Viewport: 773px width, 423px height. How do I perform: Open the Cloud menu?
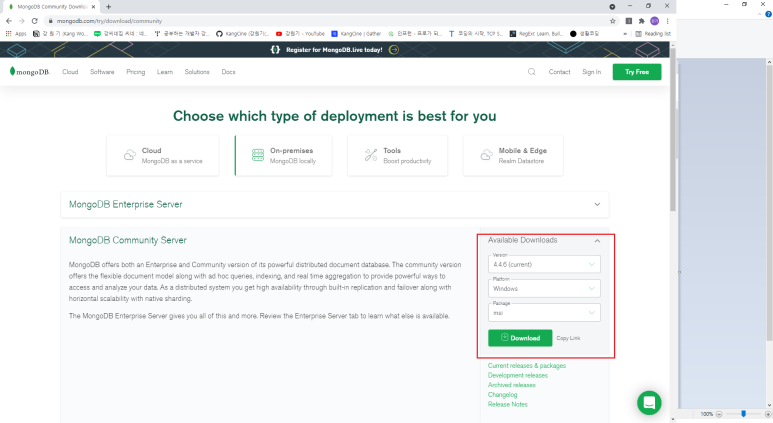click(70, 71)
